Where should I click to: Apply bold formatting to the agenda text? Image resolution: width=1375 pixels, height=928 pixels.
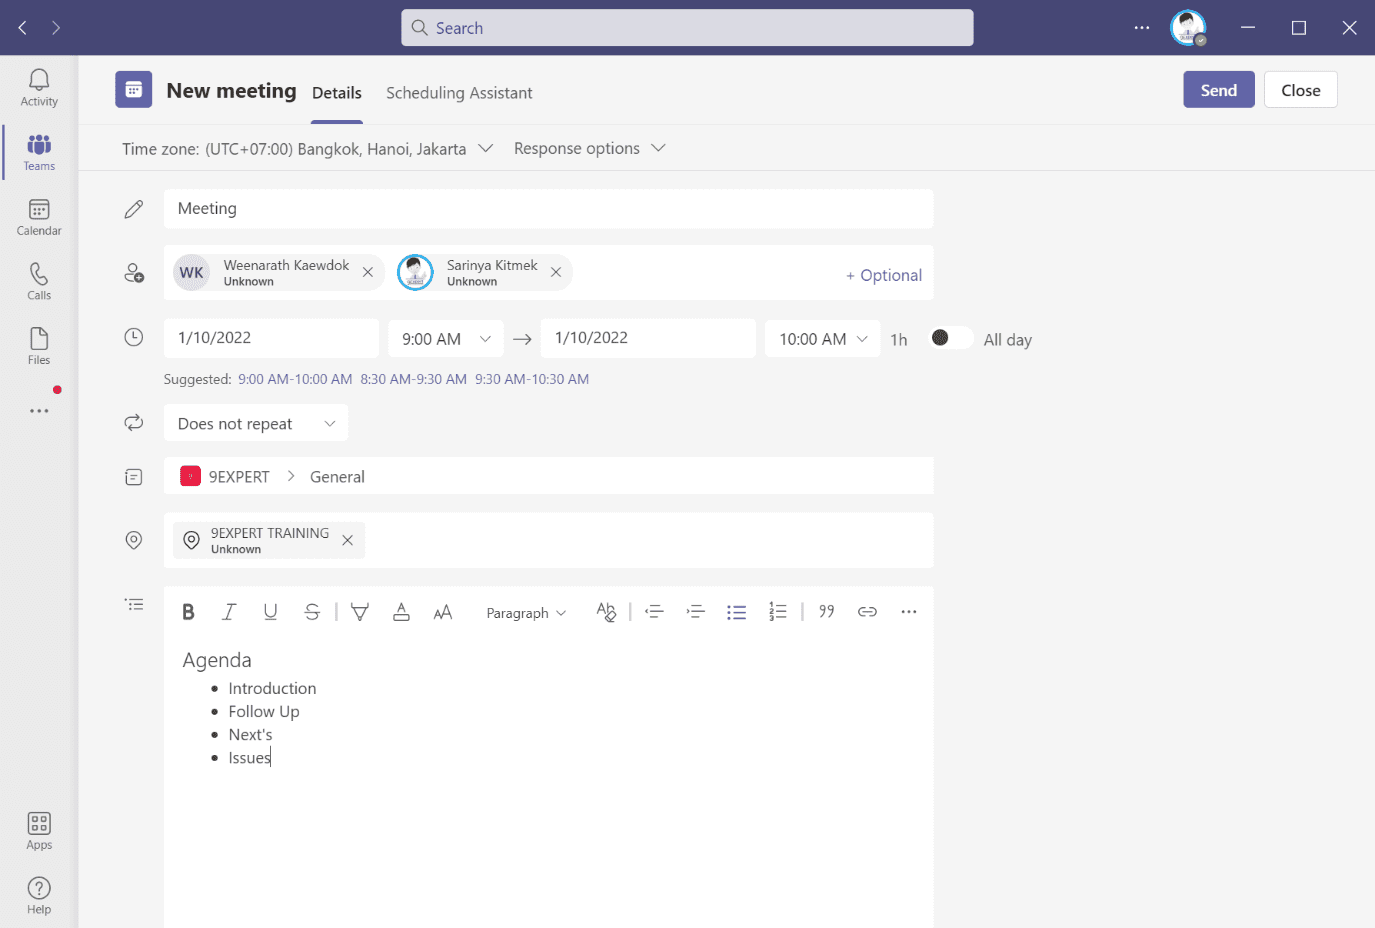click(x=188, y=611)
